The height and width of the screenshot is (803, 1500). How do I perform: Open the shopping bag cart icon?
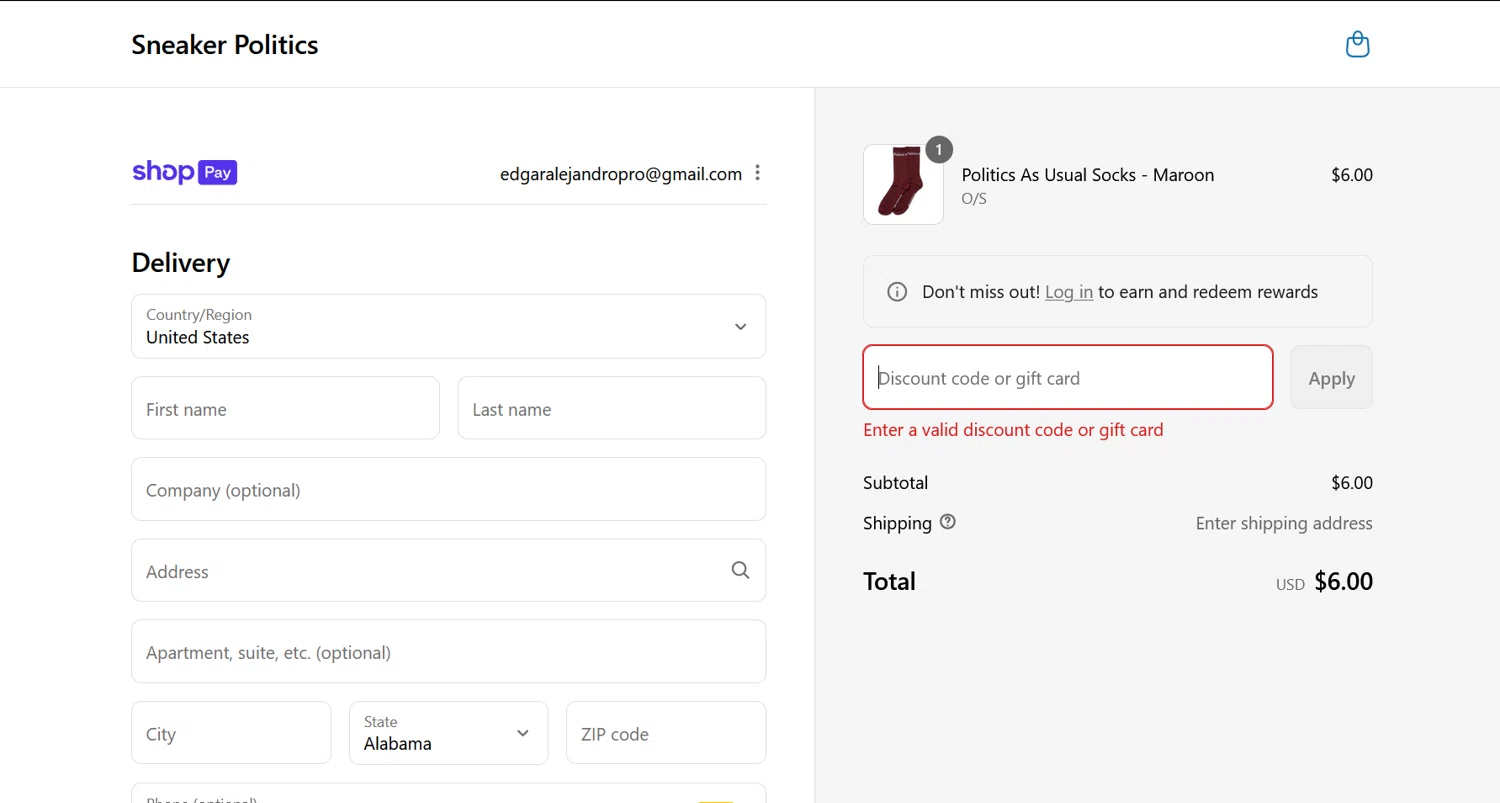tap(1357, 44)
